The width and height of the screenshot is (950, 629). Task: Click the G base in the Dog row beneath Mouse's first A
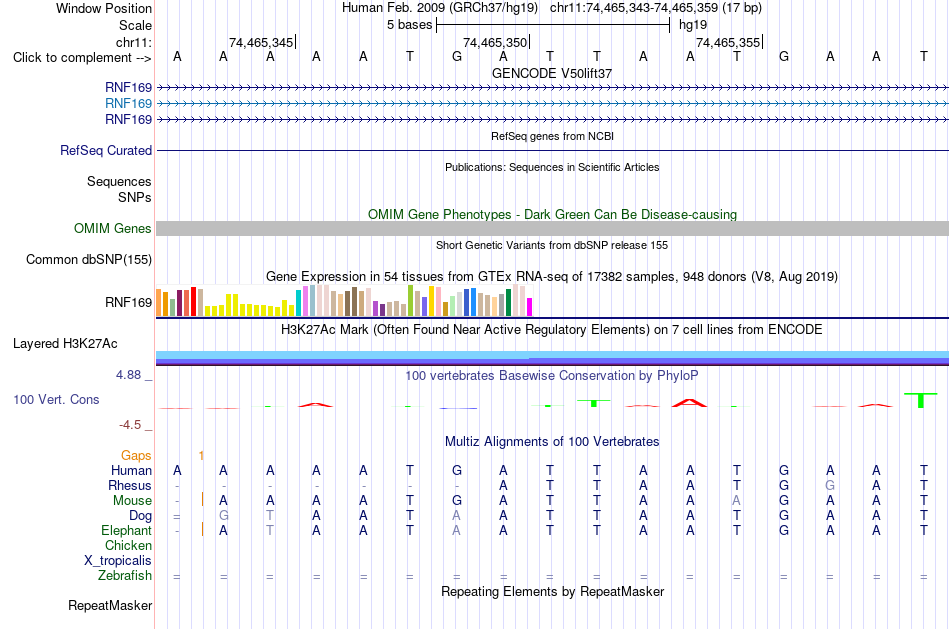tap(224, 516)
